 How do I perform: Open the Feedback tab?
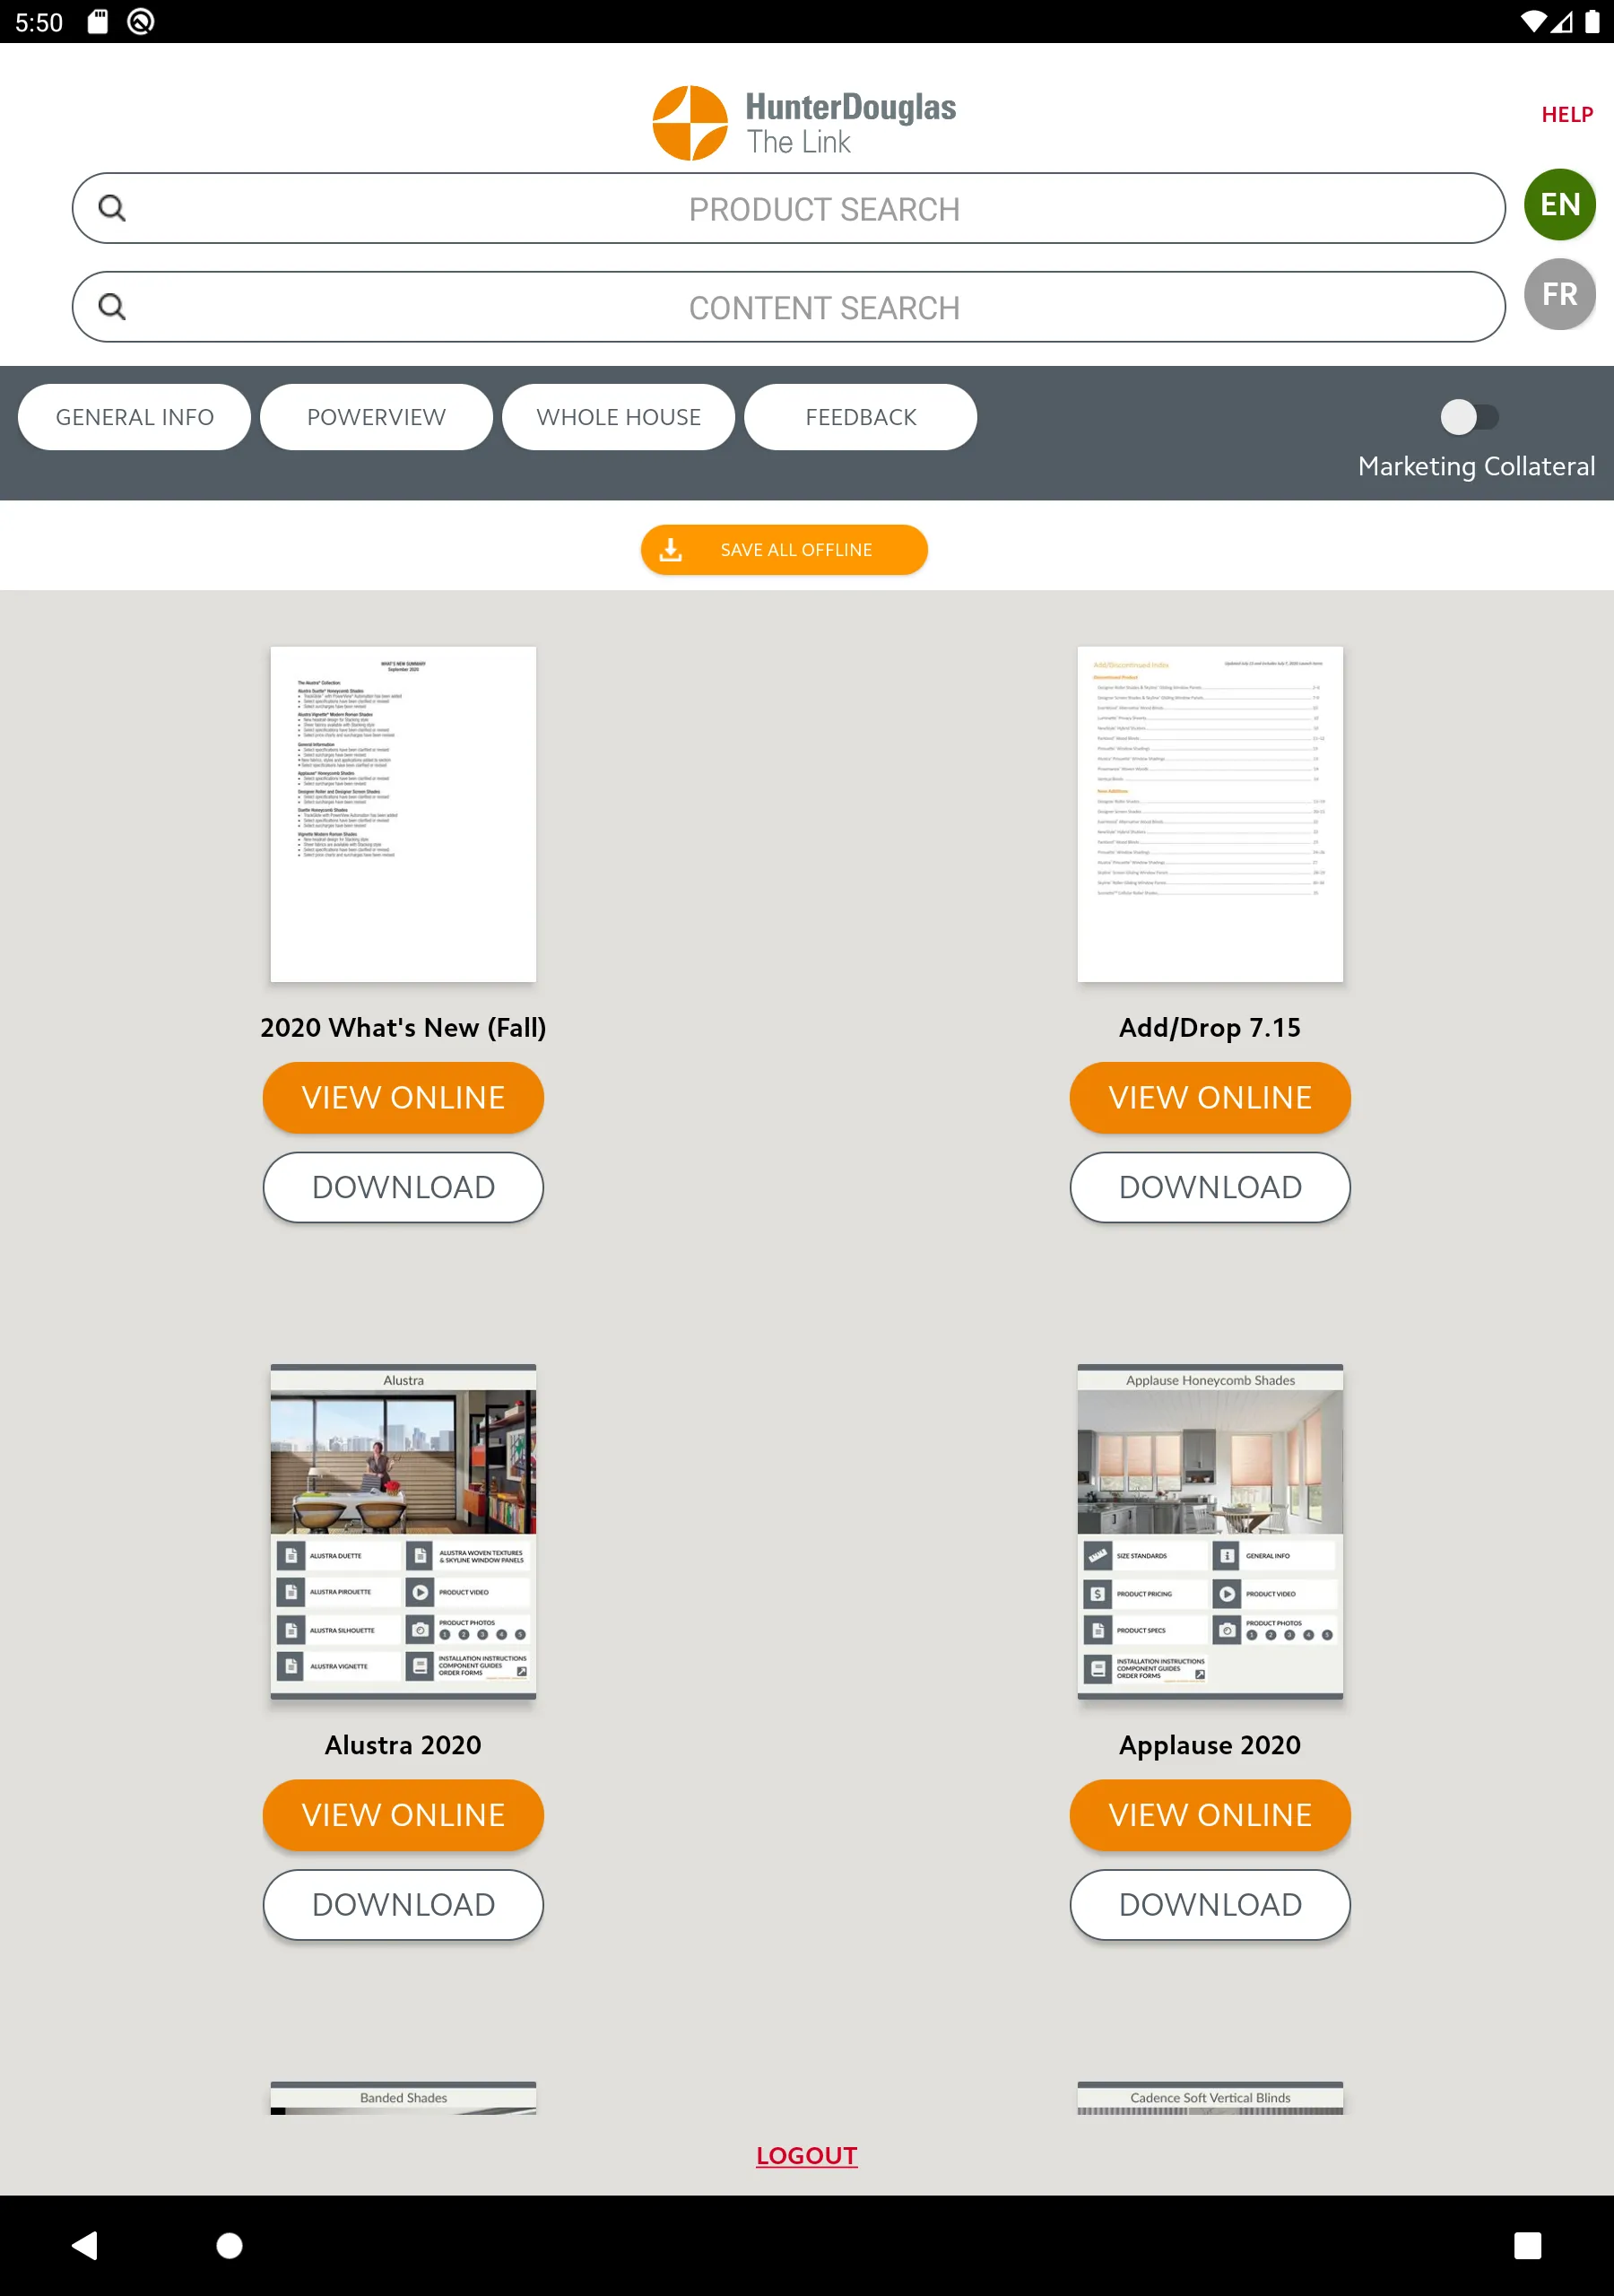[x=861, y=417]
